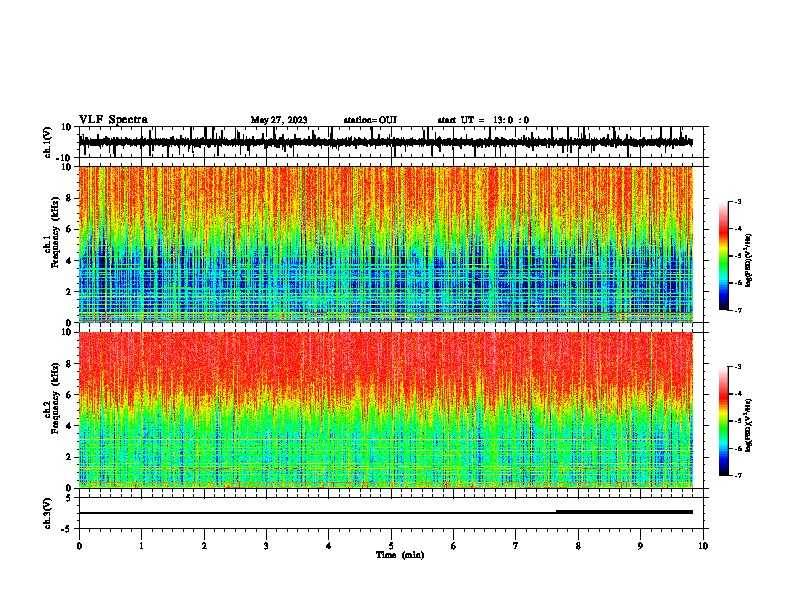Click time axis tick label "7"
Image resolution: width=792 pixels, height=612 pixels.
click(516, 546)
